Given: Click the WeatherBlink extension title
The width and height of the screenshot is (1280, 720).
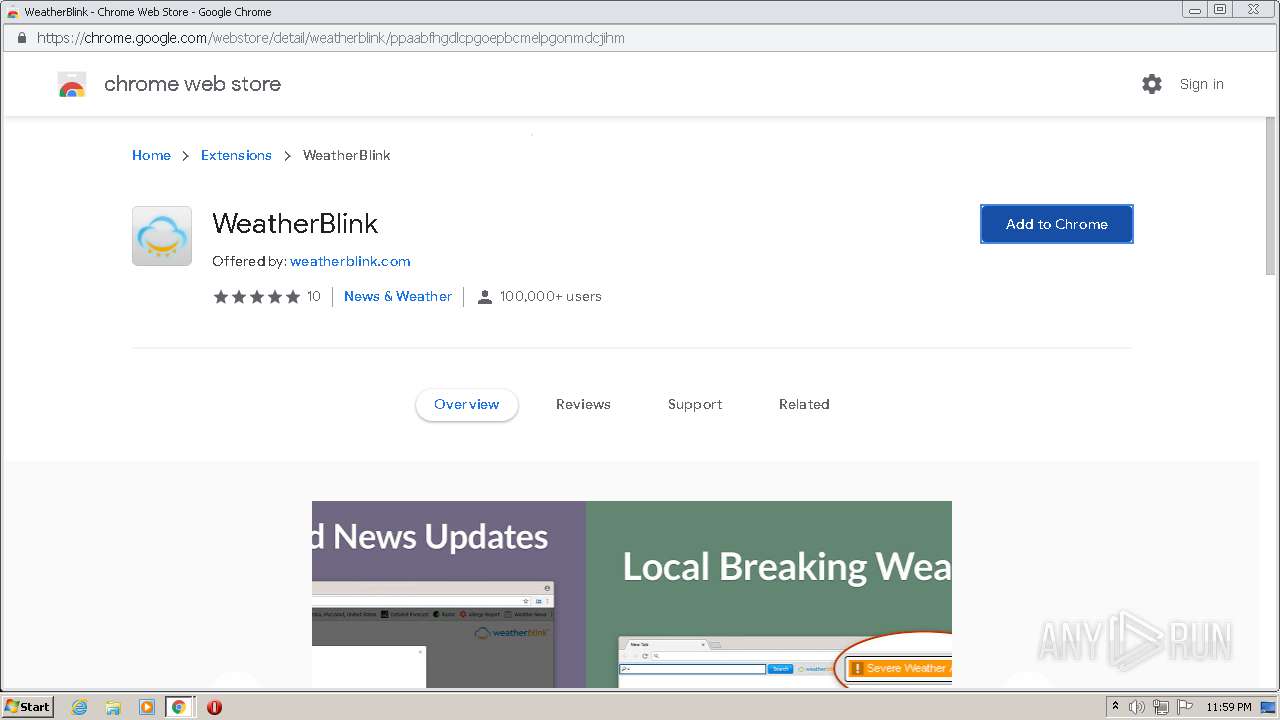Looking at the screenshot, I should (295, 223).
